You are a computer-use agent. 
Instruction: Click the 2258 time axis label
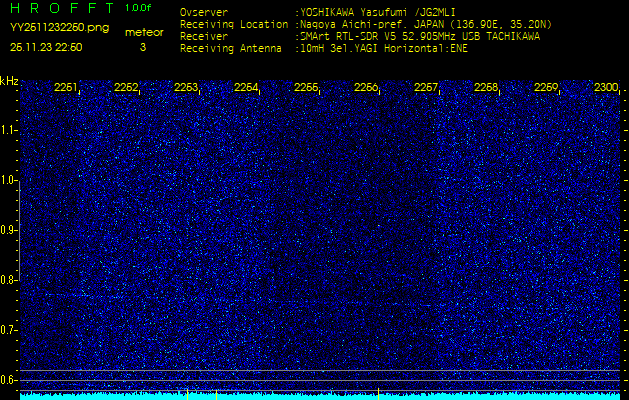(486, 87)
